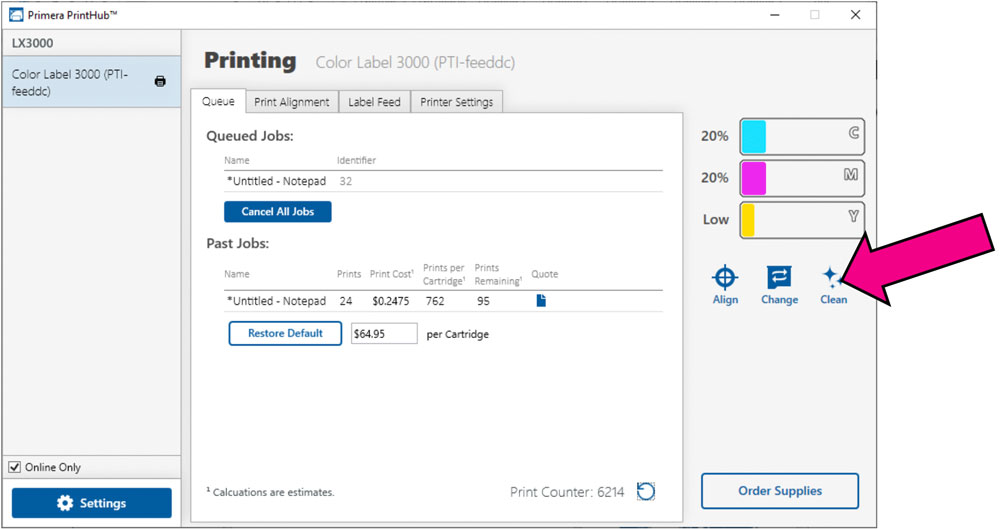
Task: Click the Print Counter: 6214 text
Action: [x=566, y=492]
